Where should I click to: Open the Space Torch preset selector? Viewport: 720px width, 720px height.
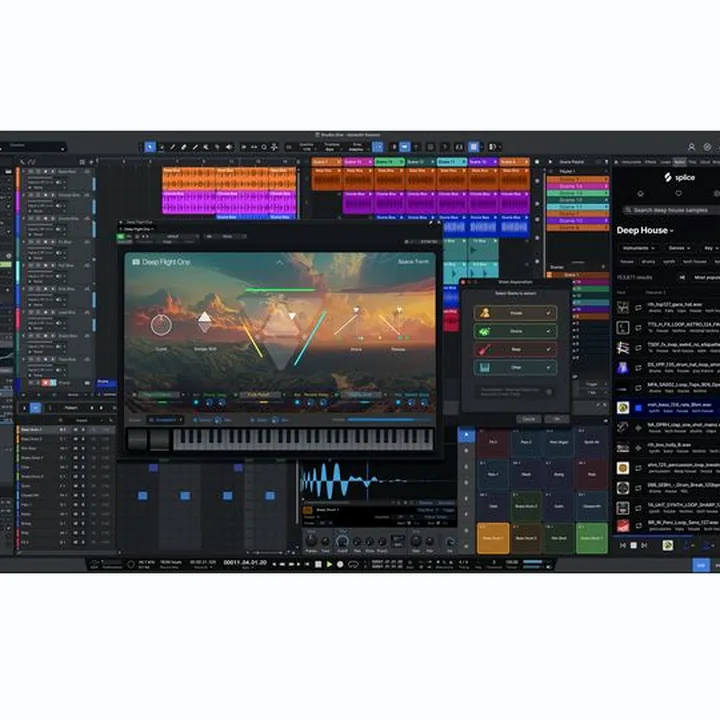click(413, 262)
